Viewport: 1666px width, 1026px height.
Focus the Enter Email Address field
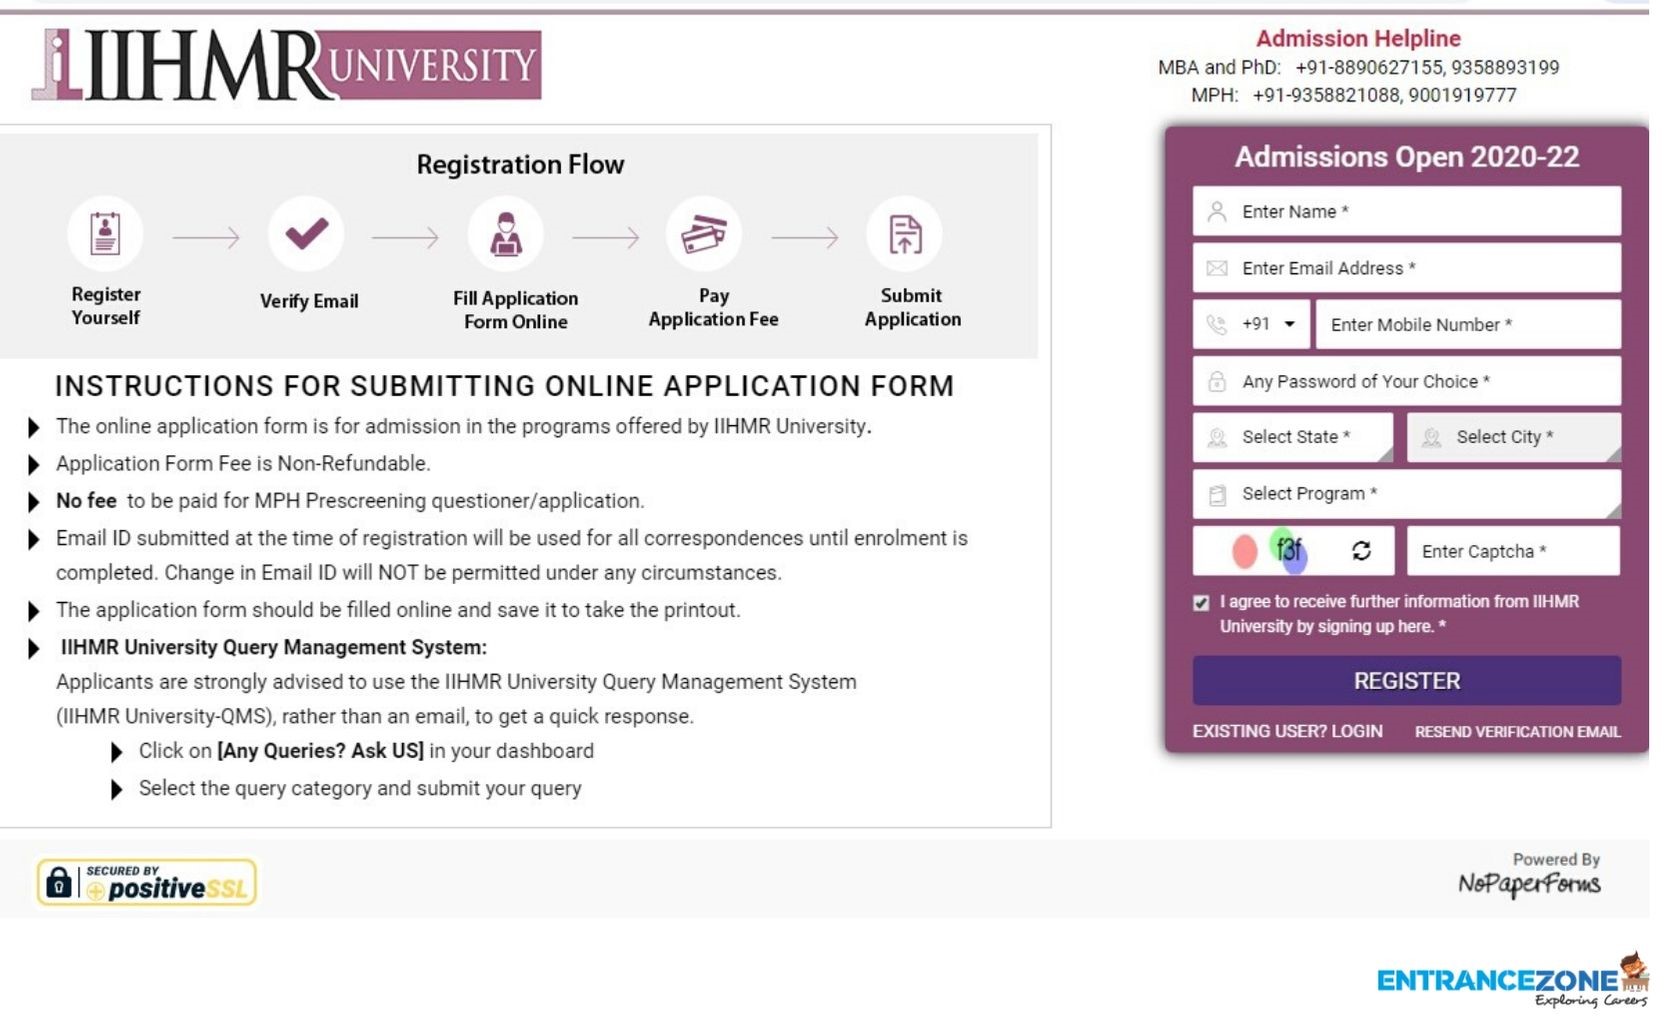coord(1407,268)
